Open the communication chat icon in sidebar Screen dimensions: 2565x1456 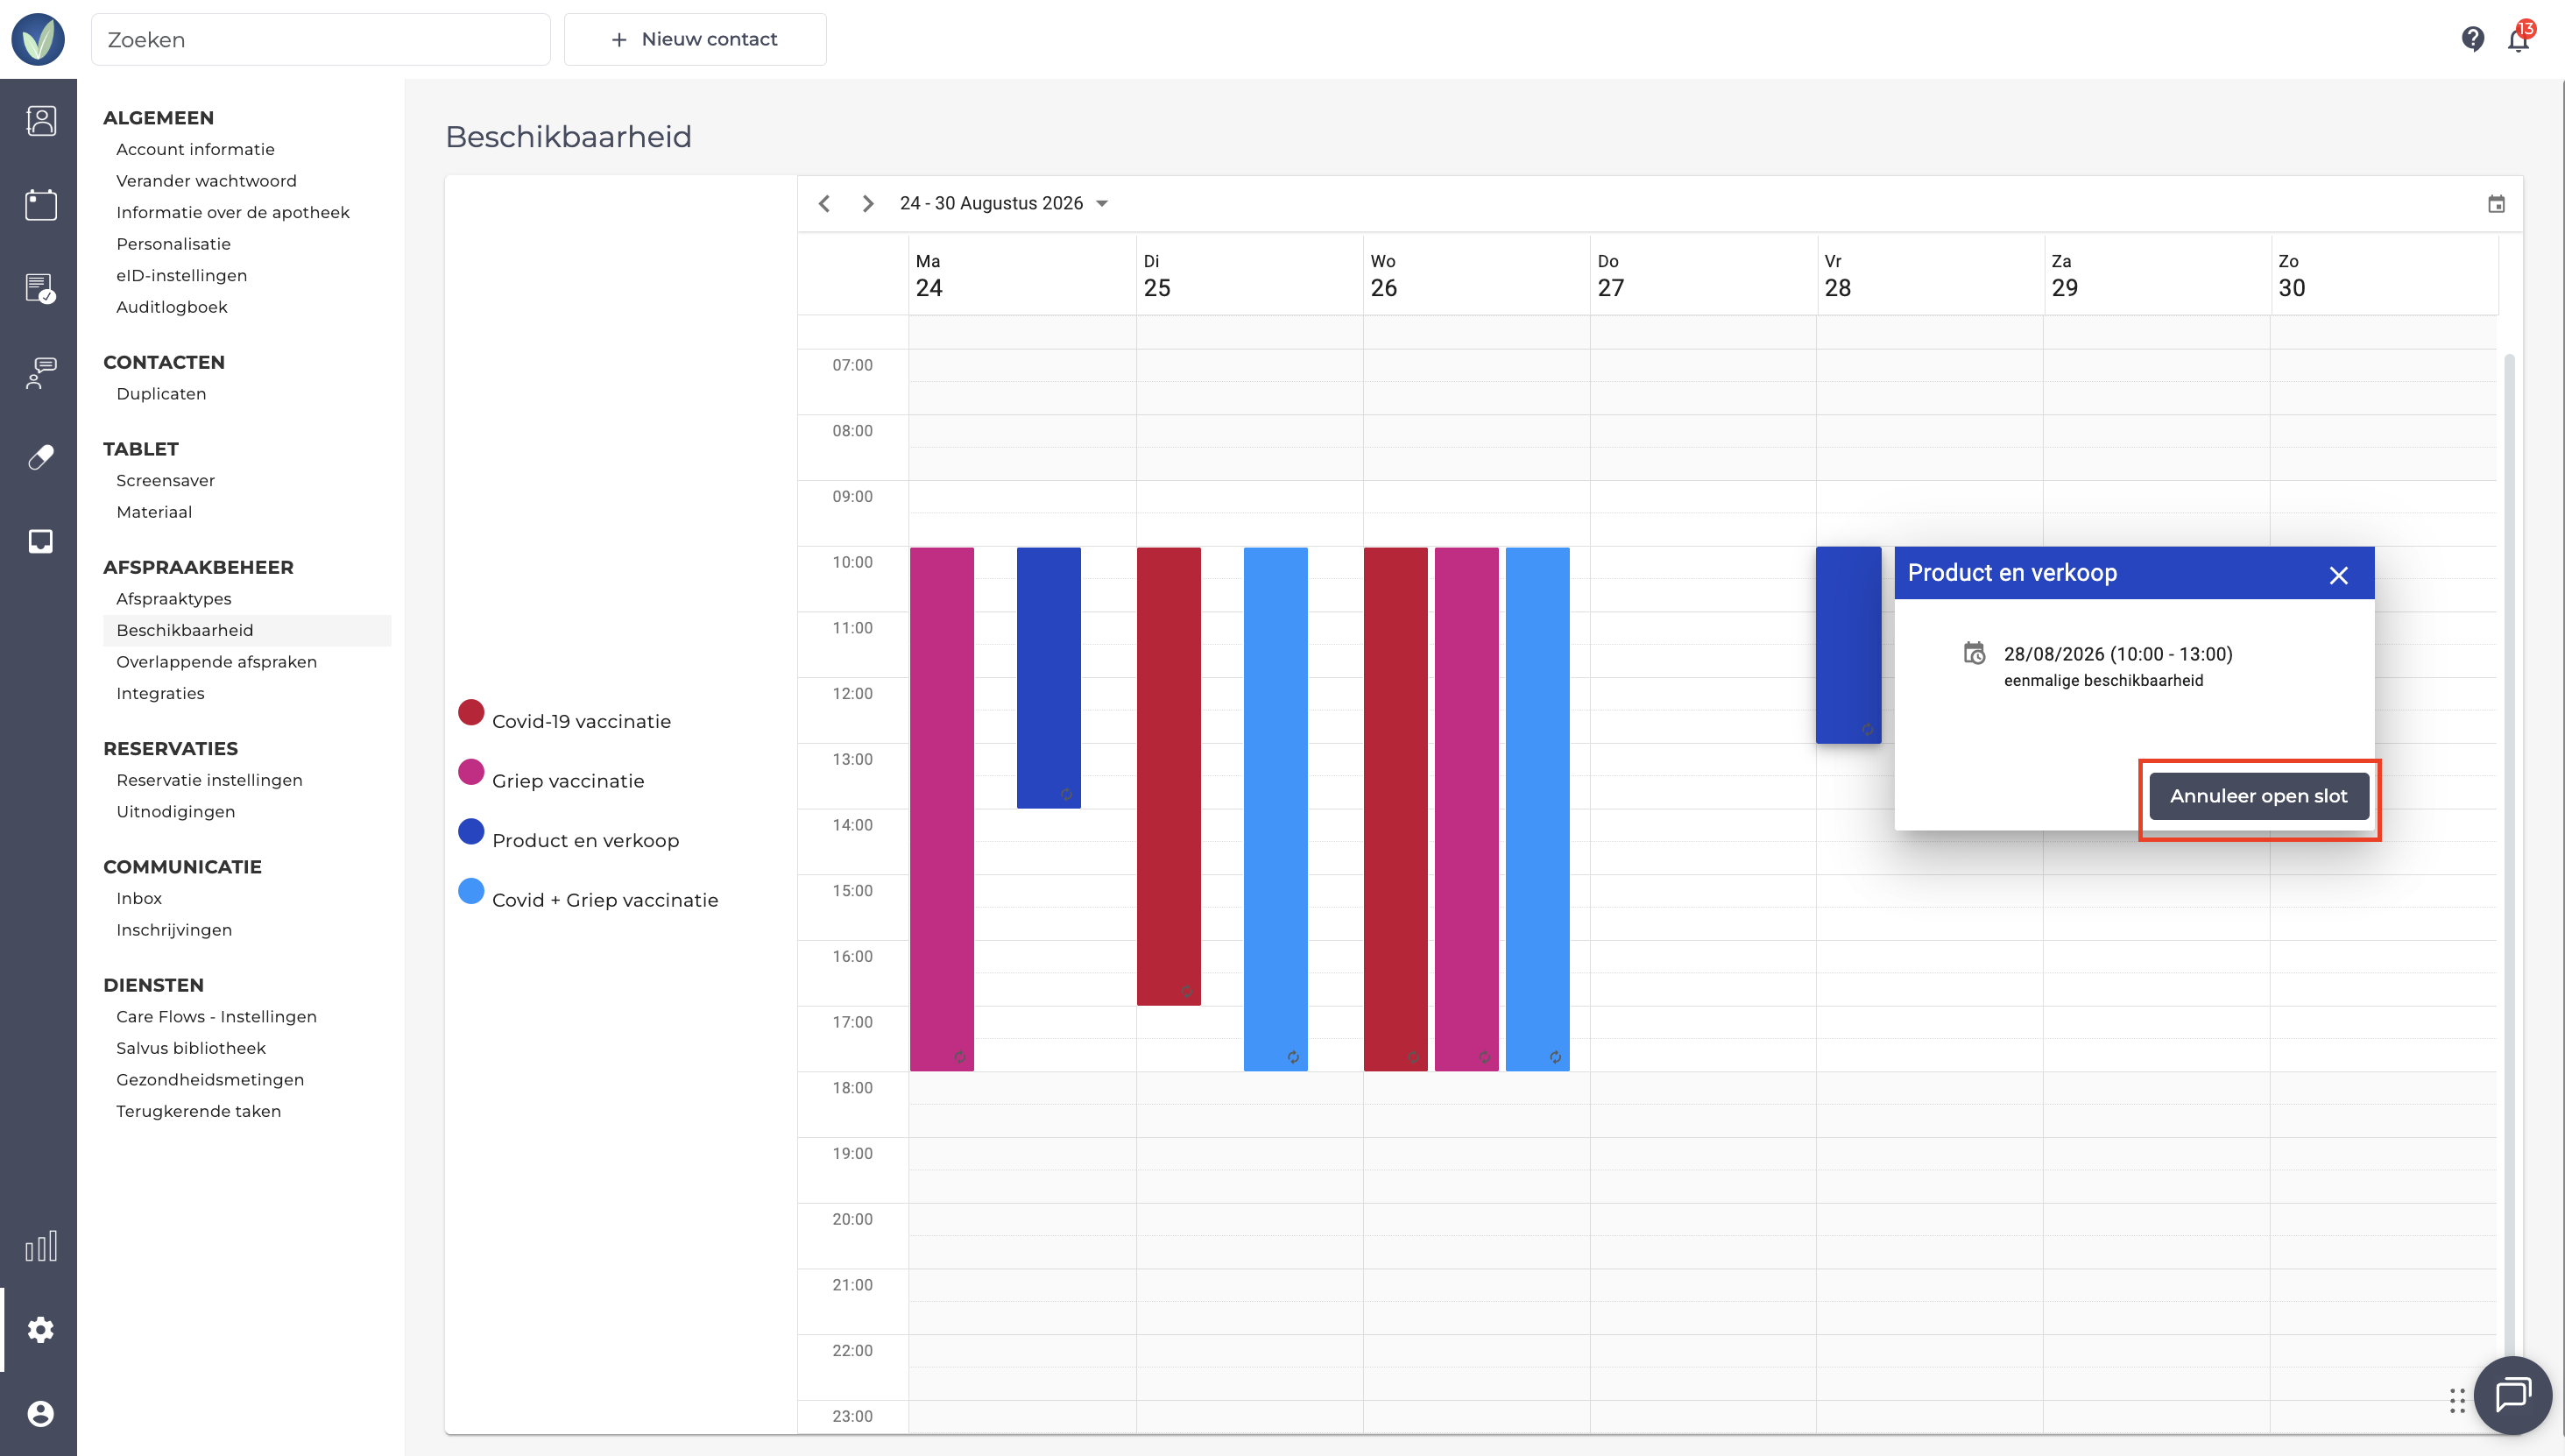(40, 373)
